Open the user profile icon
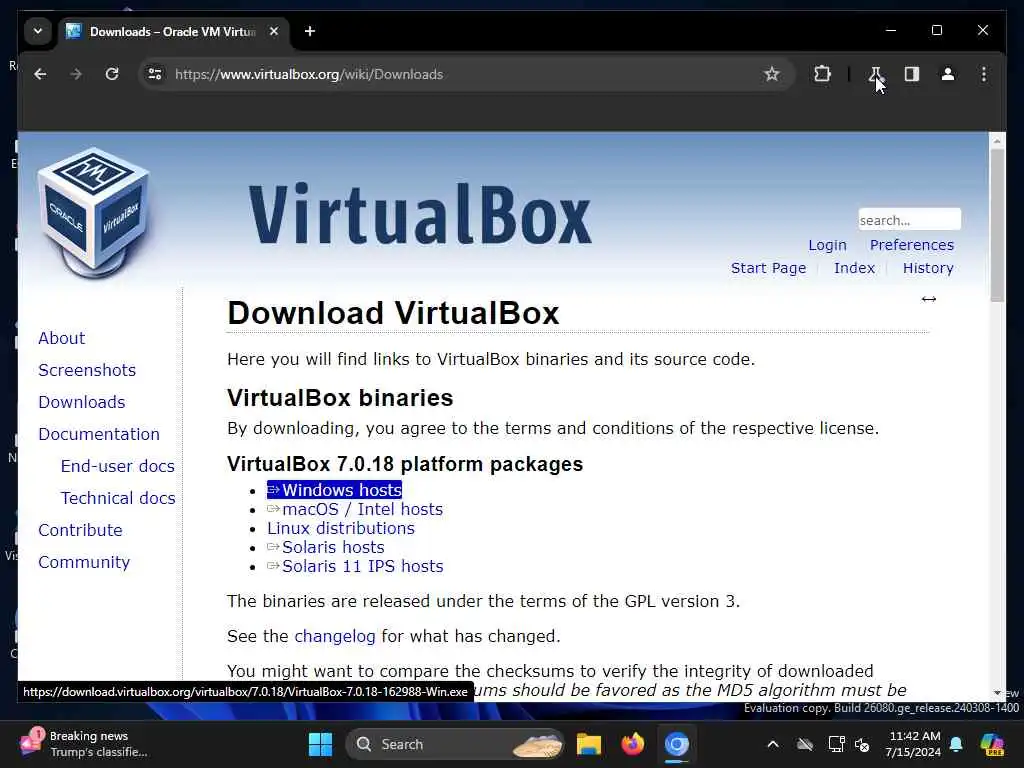 coord(948,74)
